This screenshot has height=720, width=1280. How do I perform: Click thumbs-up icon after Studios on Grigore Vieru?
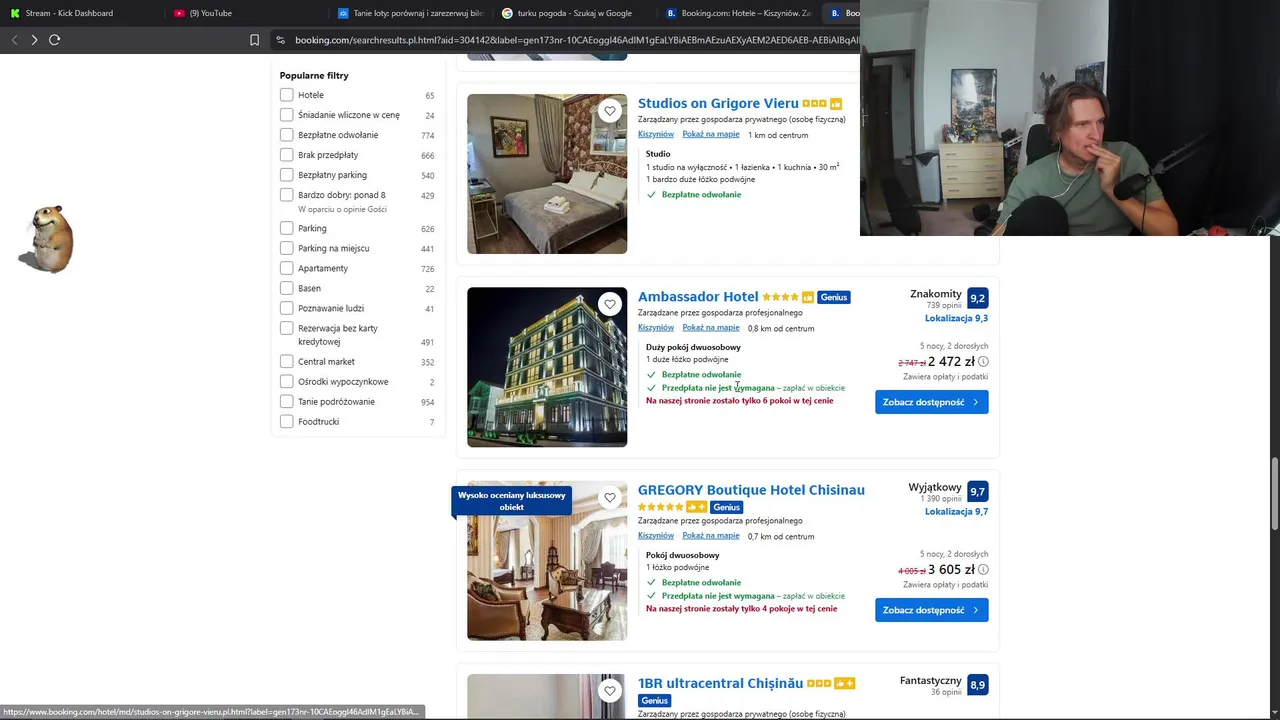click(836, 104)
